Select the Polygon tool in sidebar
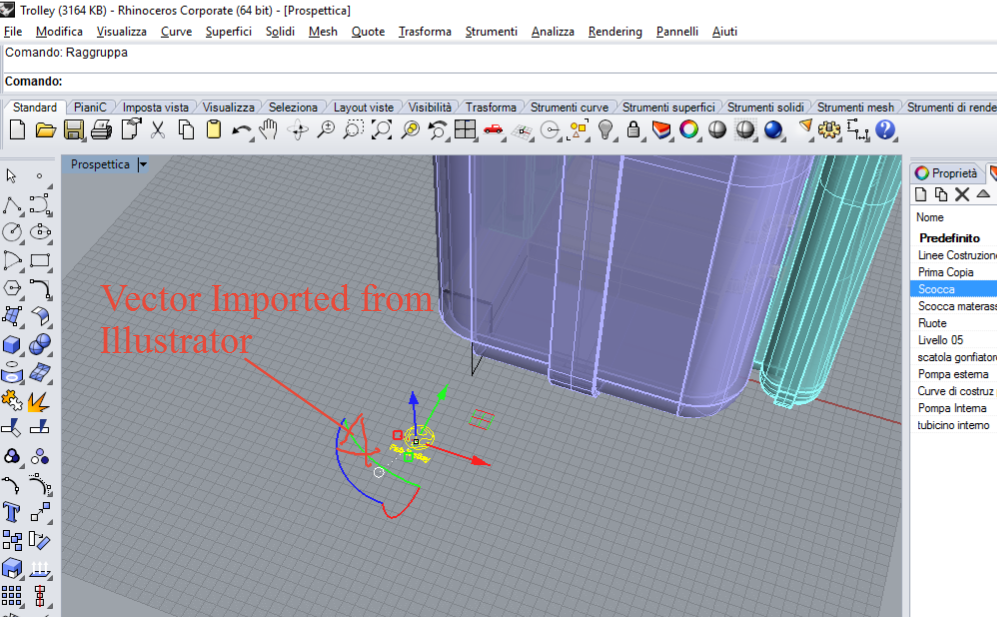The width and height of the screenshot is (997, 617). (x=12, y=288)
